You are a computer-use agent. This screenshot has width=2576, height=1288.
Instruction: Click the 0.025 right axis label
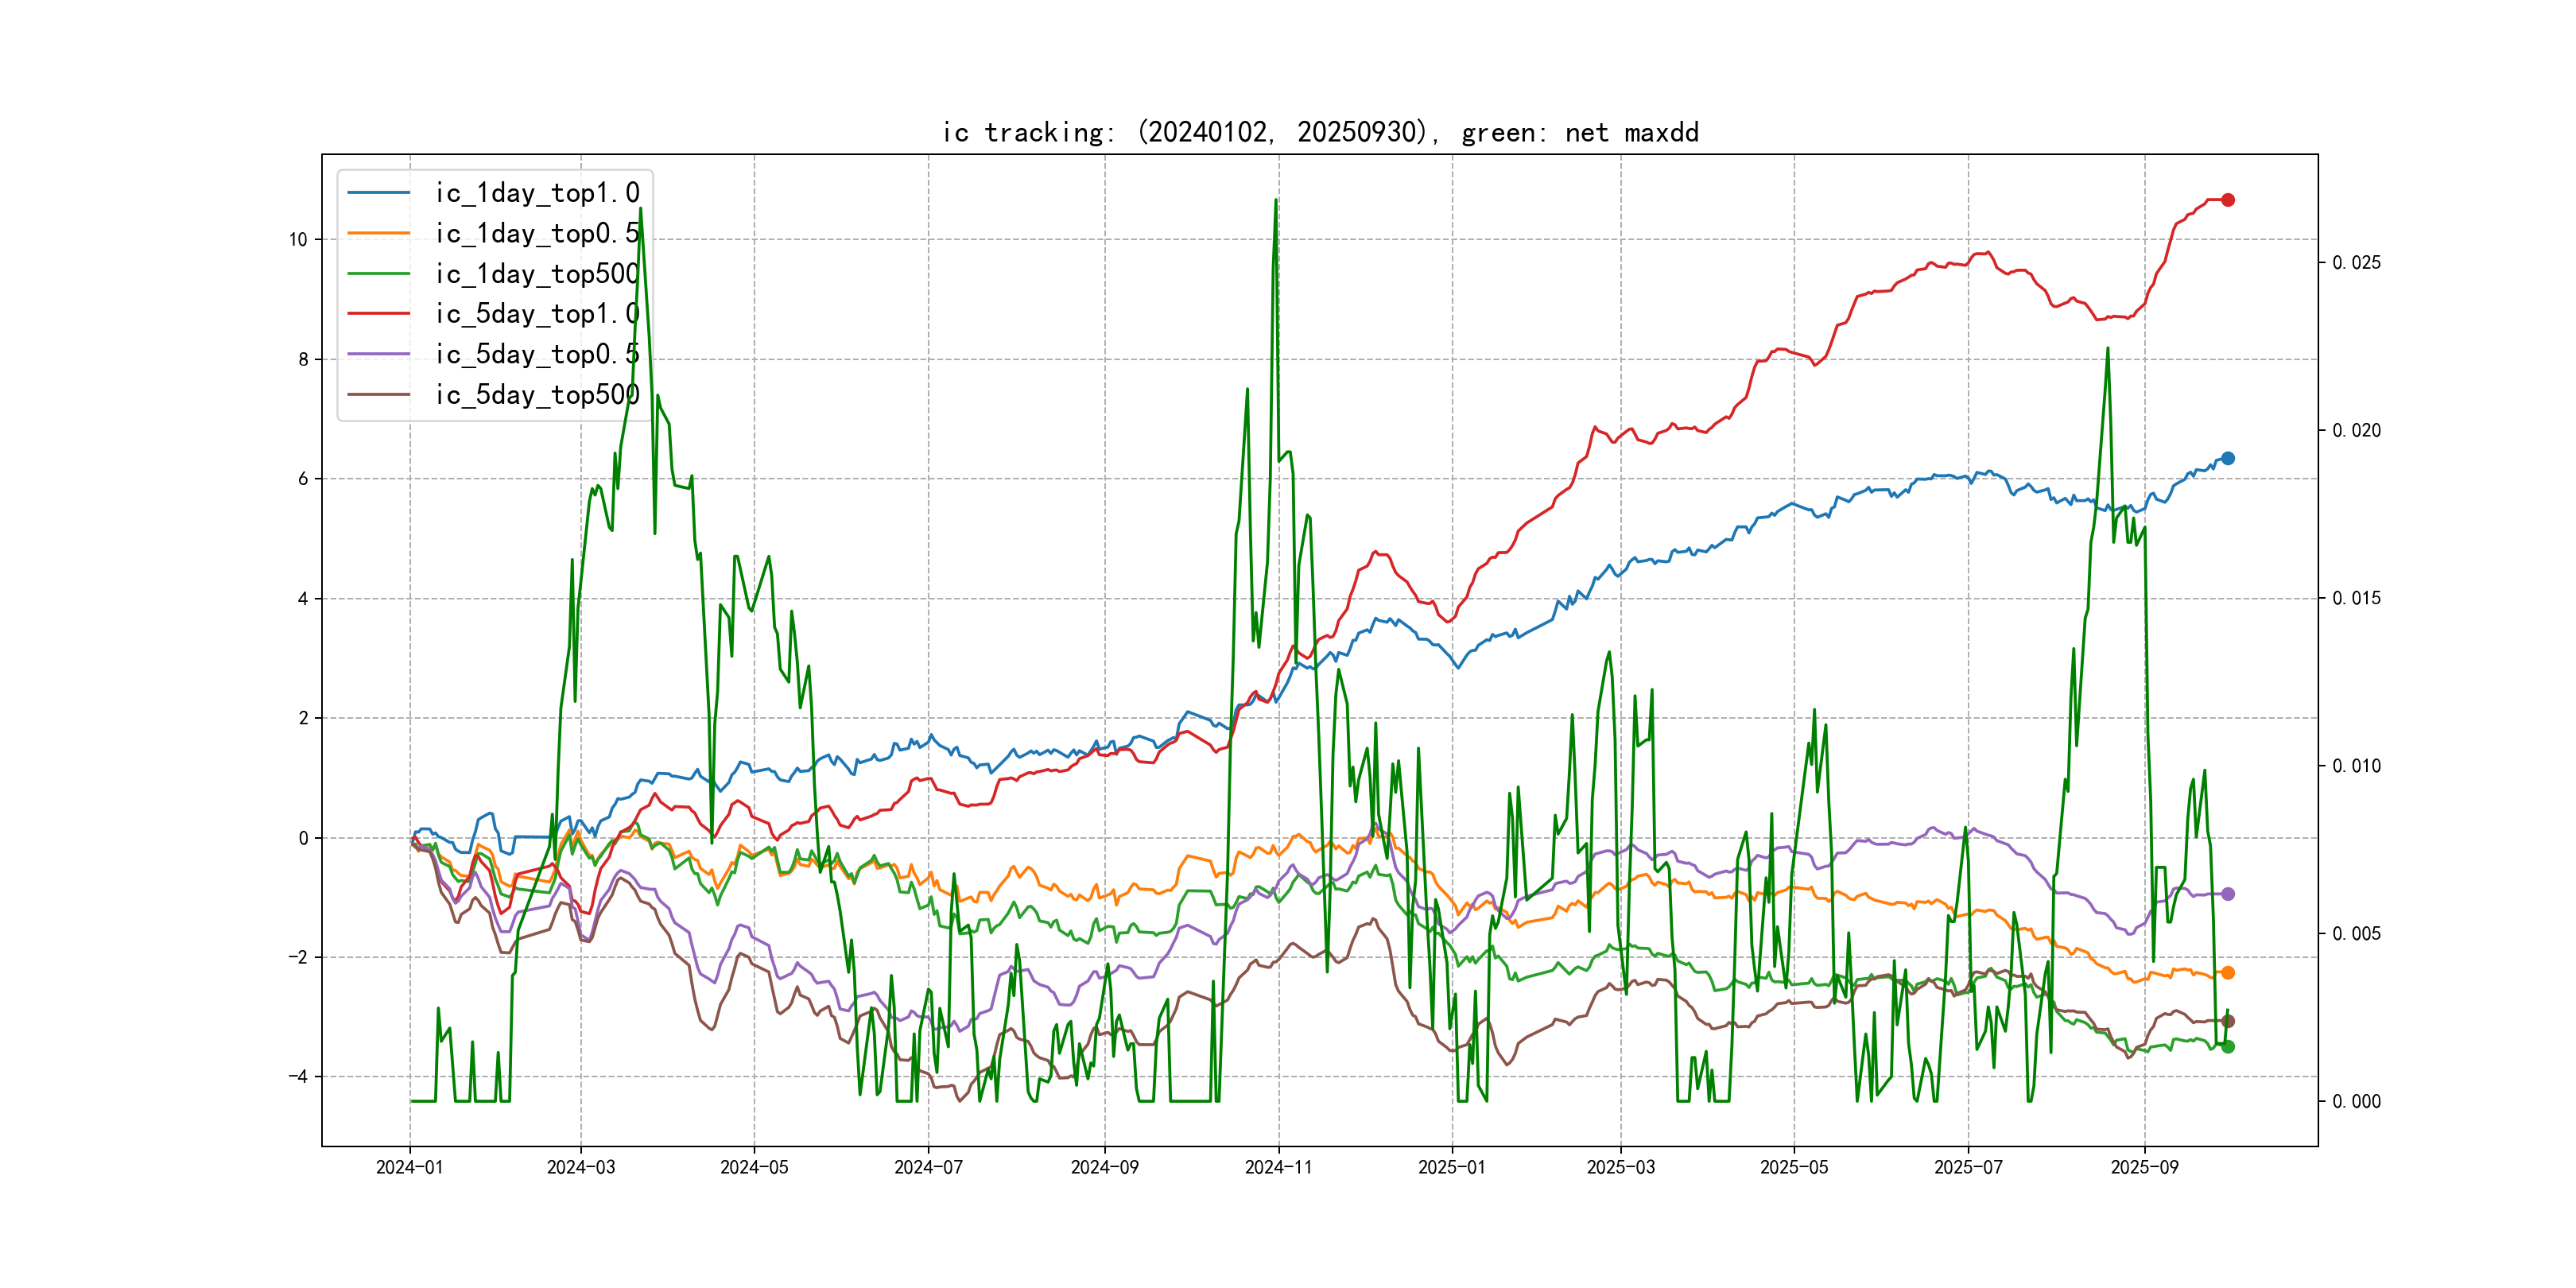click(2356, 263)
